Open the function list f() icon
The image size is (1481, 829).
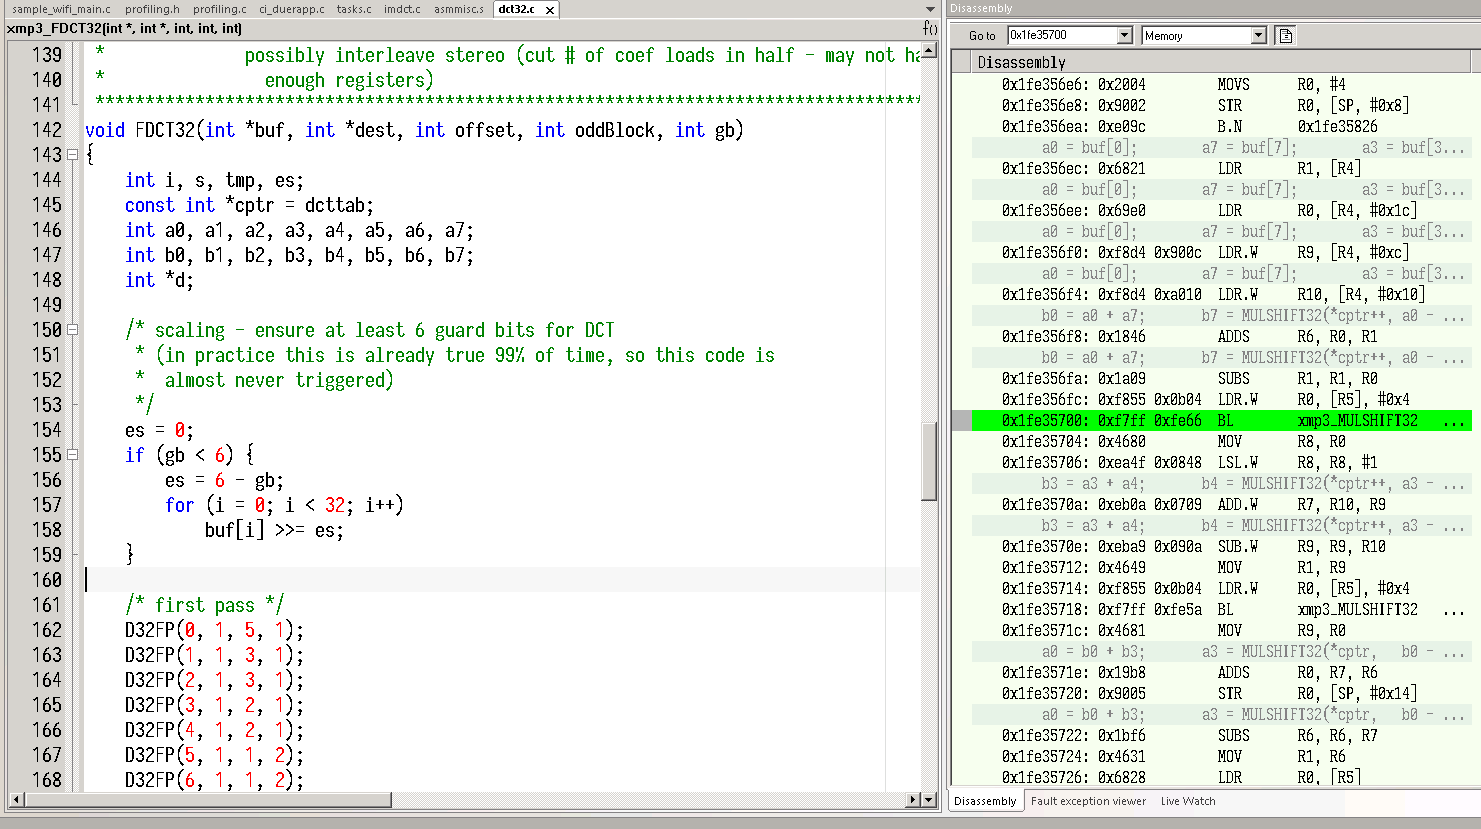point(930,28)
